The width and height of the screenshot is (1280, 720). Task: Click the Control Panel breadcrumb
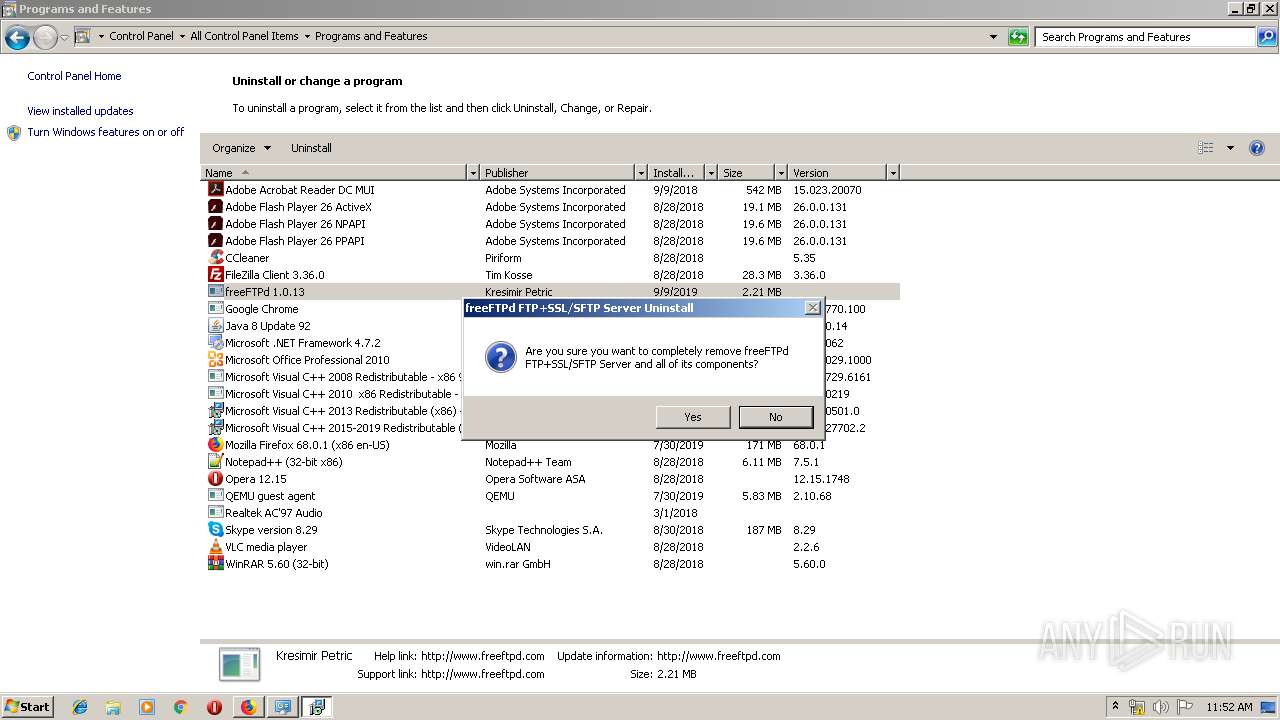tap(141, 36)
